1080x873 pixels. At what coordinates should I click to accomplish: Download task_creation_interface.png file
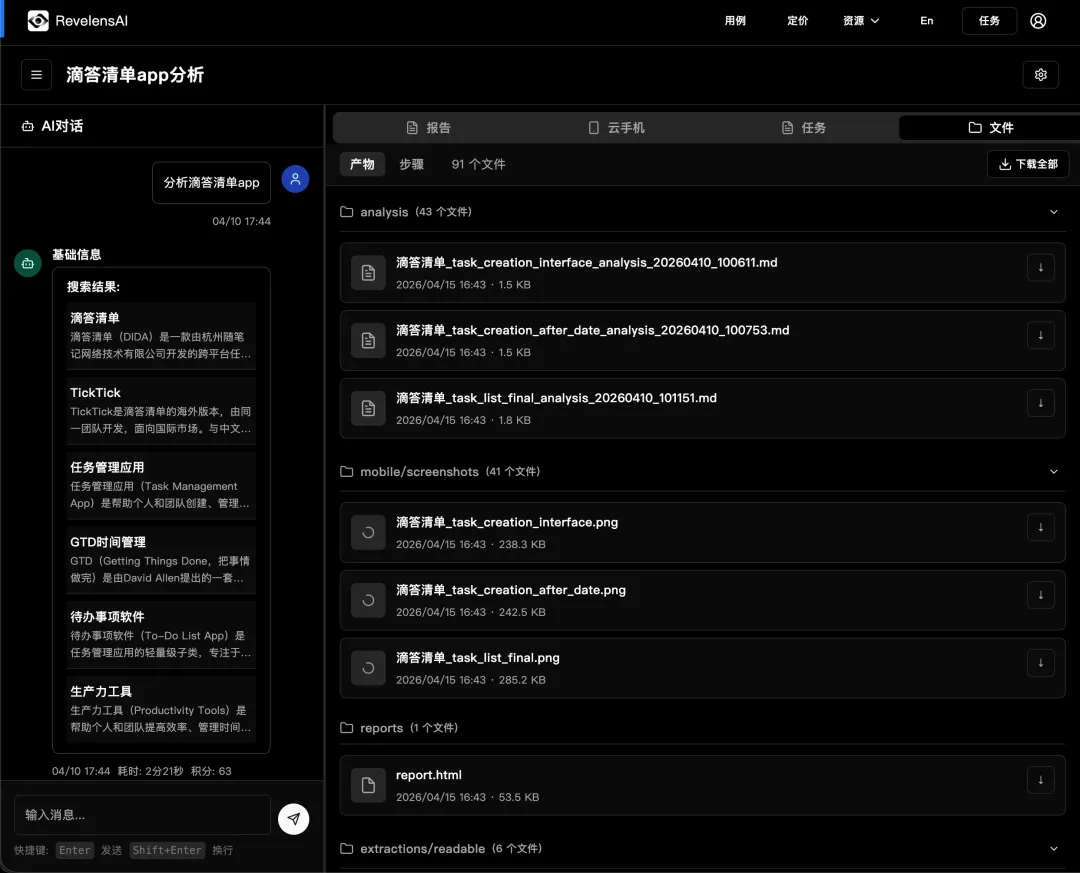1041,527
